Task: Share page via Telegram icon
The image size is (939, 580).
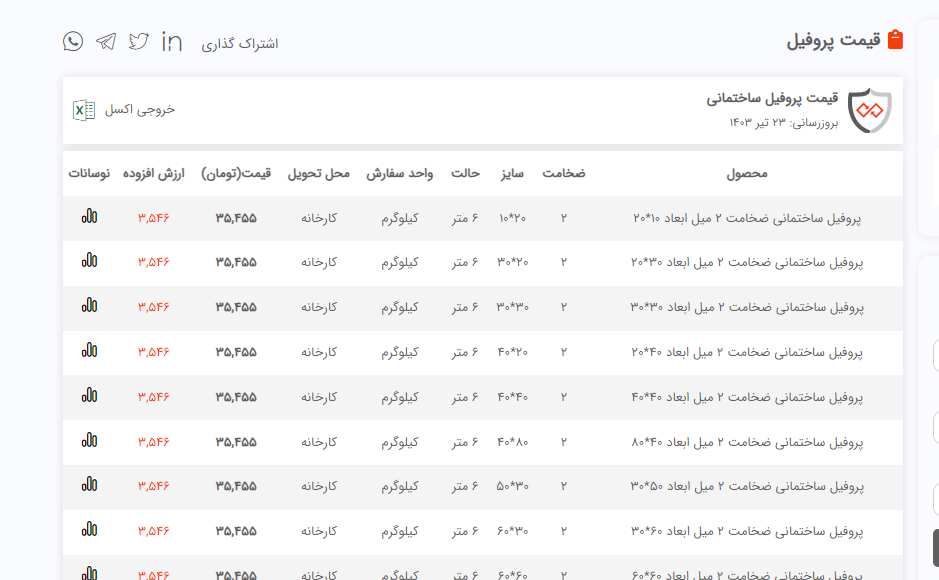Action: (106, 41)
